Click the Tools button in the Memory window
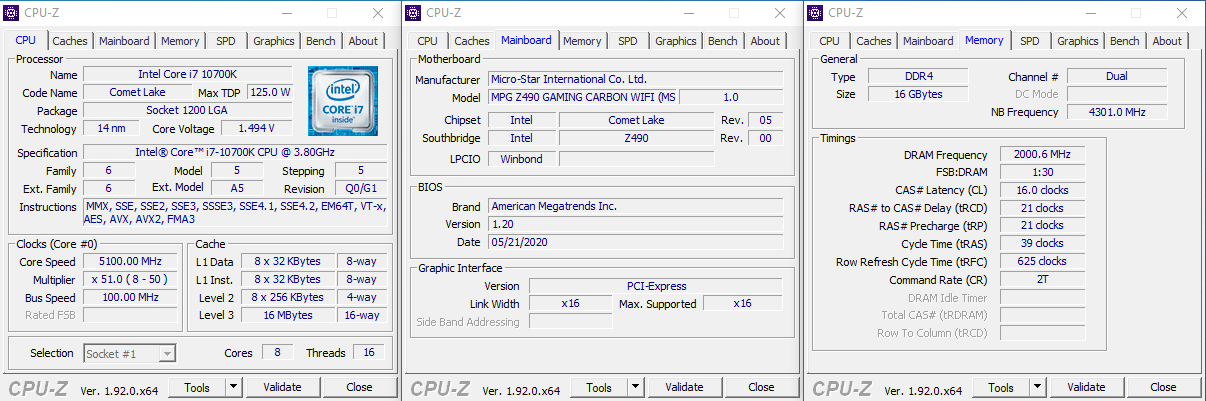The width and height of the screenshot is (1206, 401). click(1001, 387)
